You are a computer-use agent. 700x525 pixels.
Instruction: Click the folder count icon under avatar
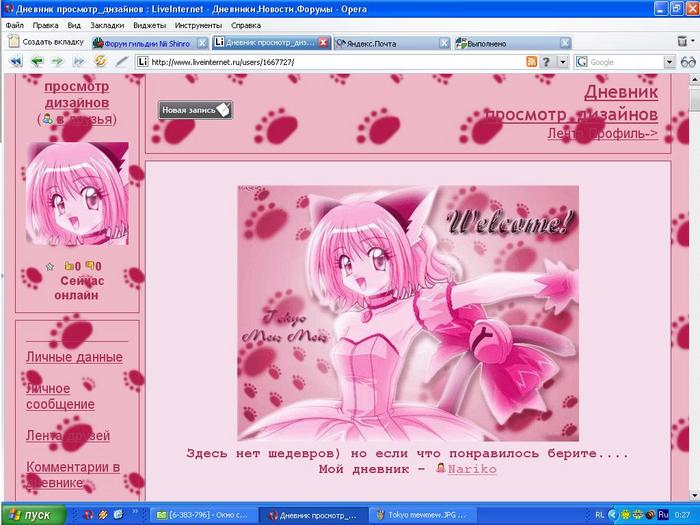coord(69,266)
